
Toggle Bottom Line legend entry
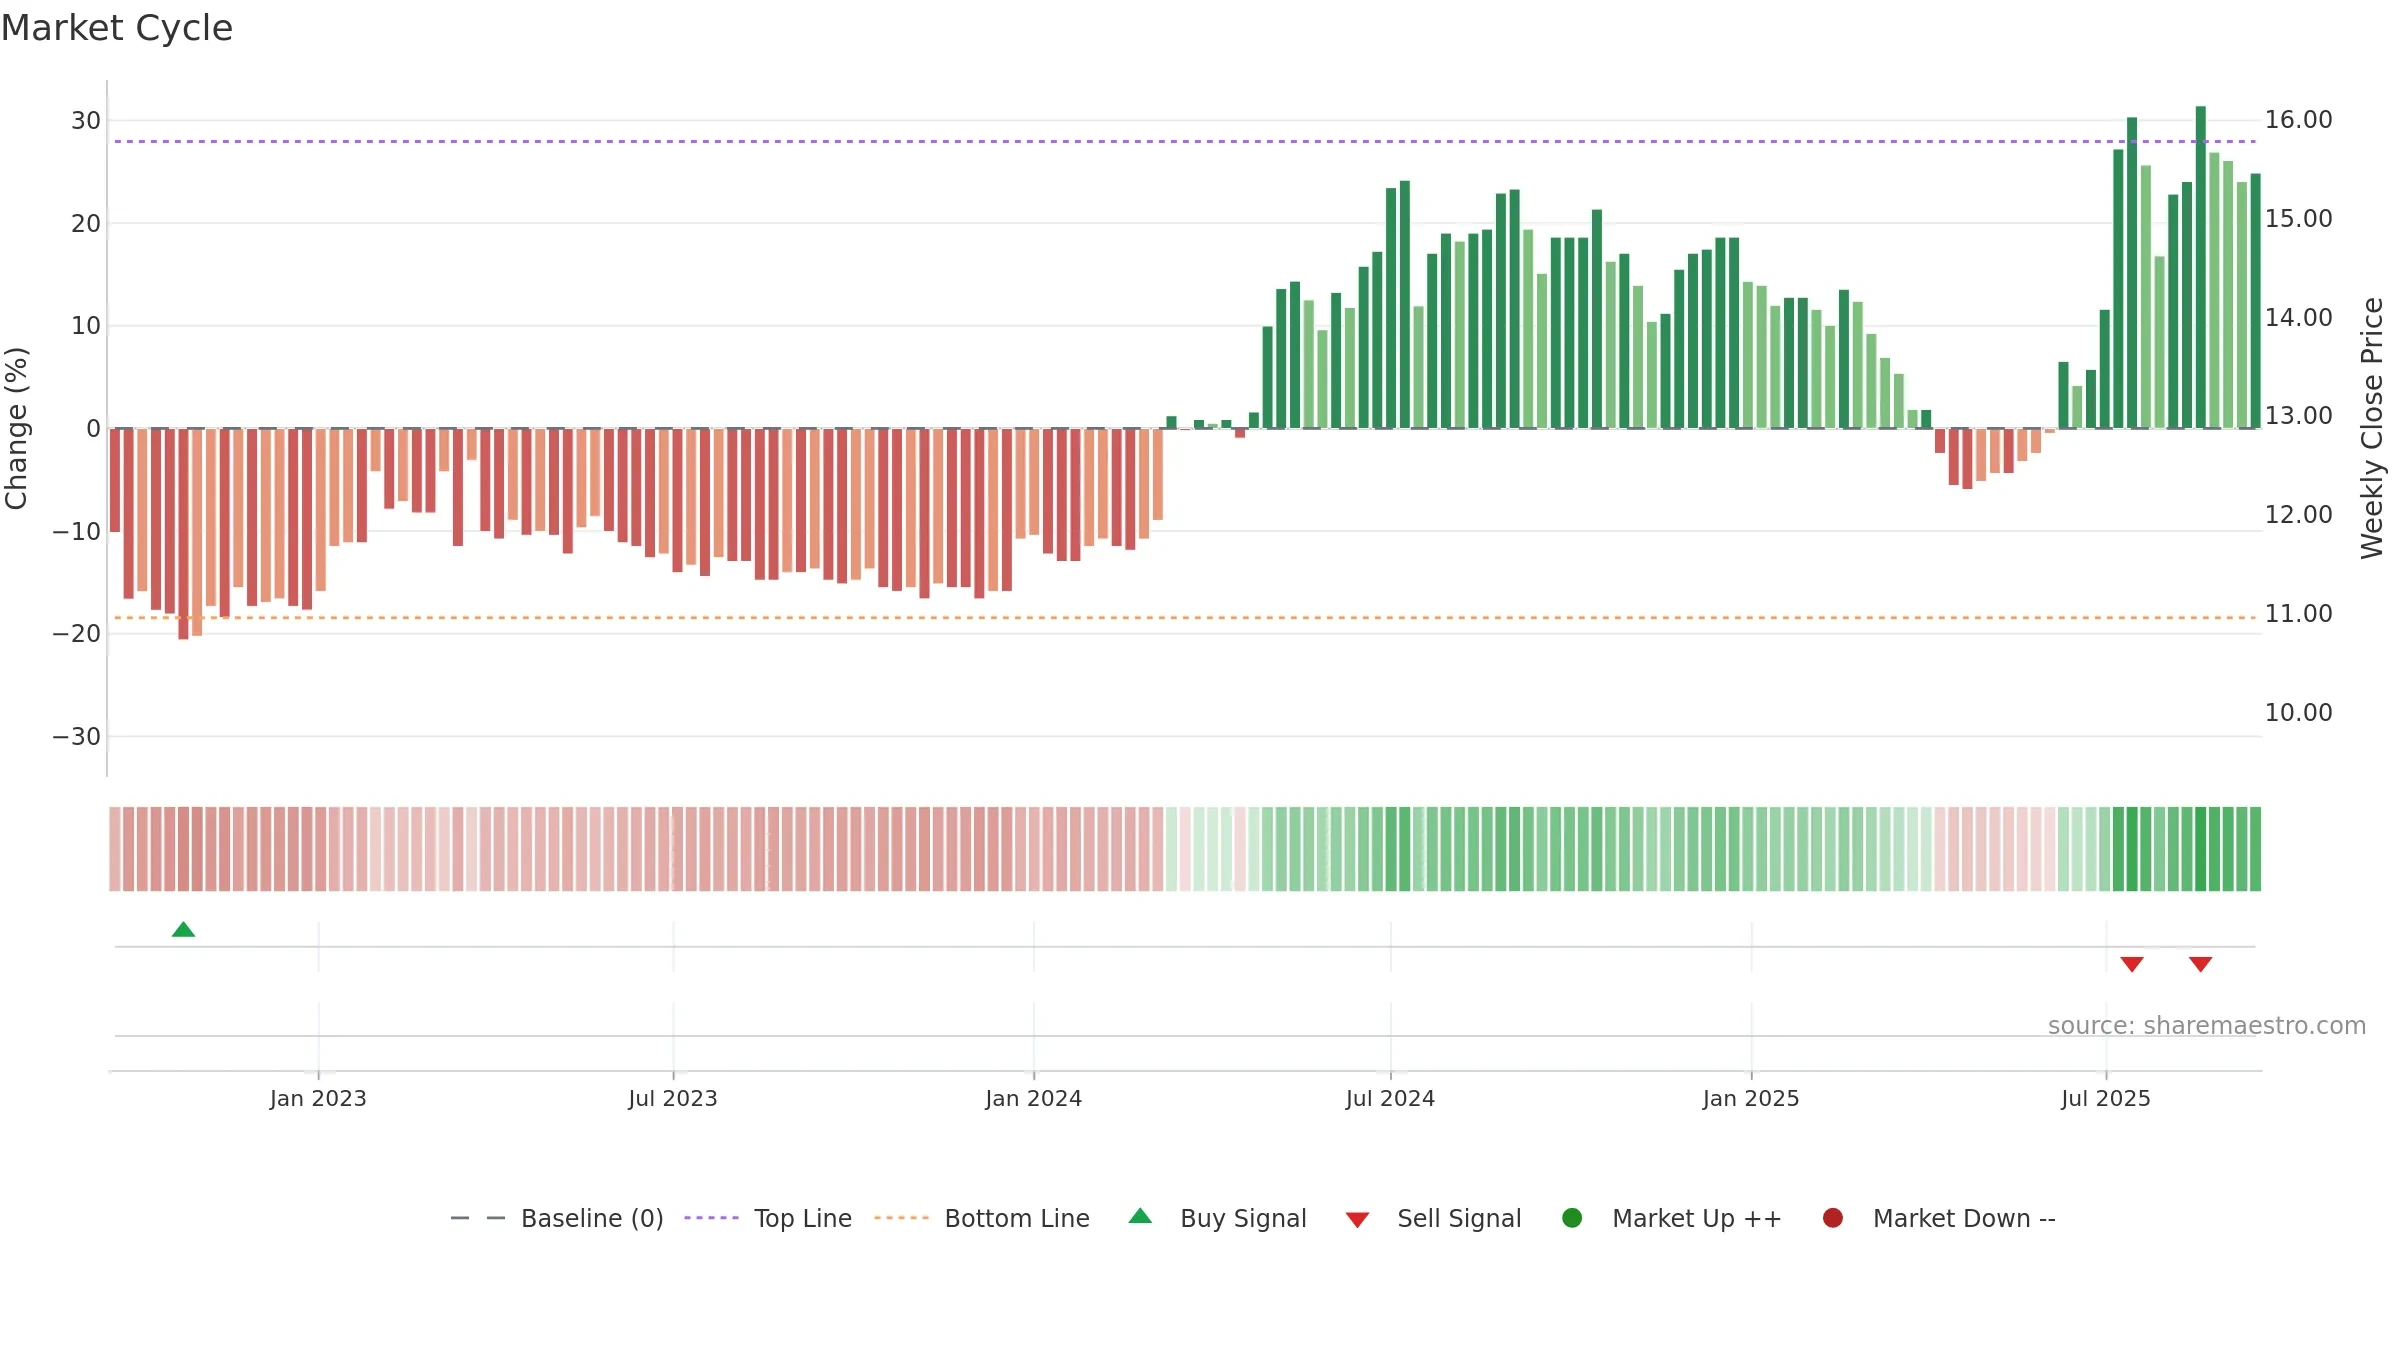[x=982, y=1218]
